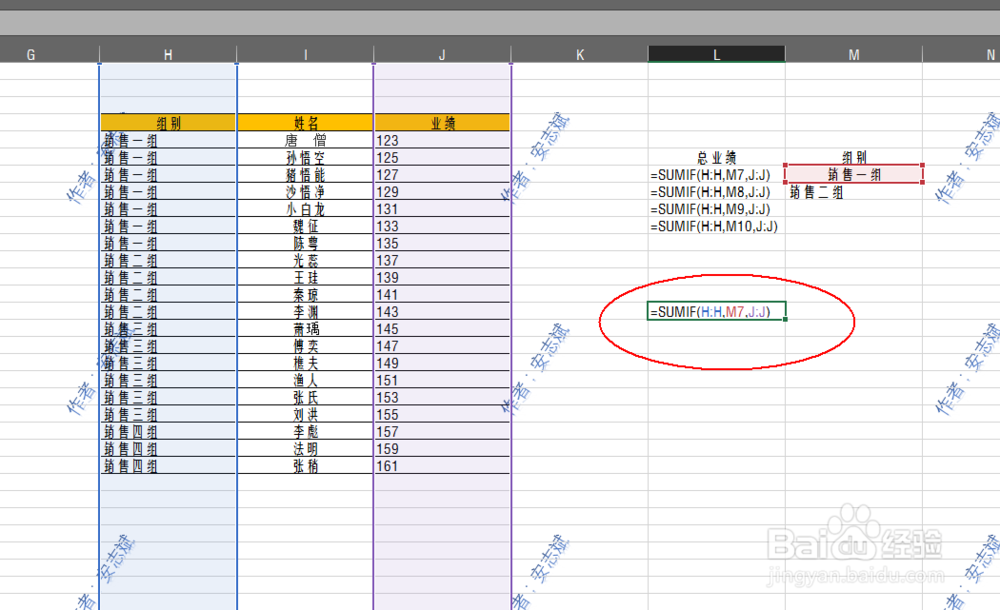1000x610 pixels.
Task: Select the cell containing 125
Action: coord(442,158)
